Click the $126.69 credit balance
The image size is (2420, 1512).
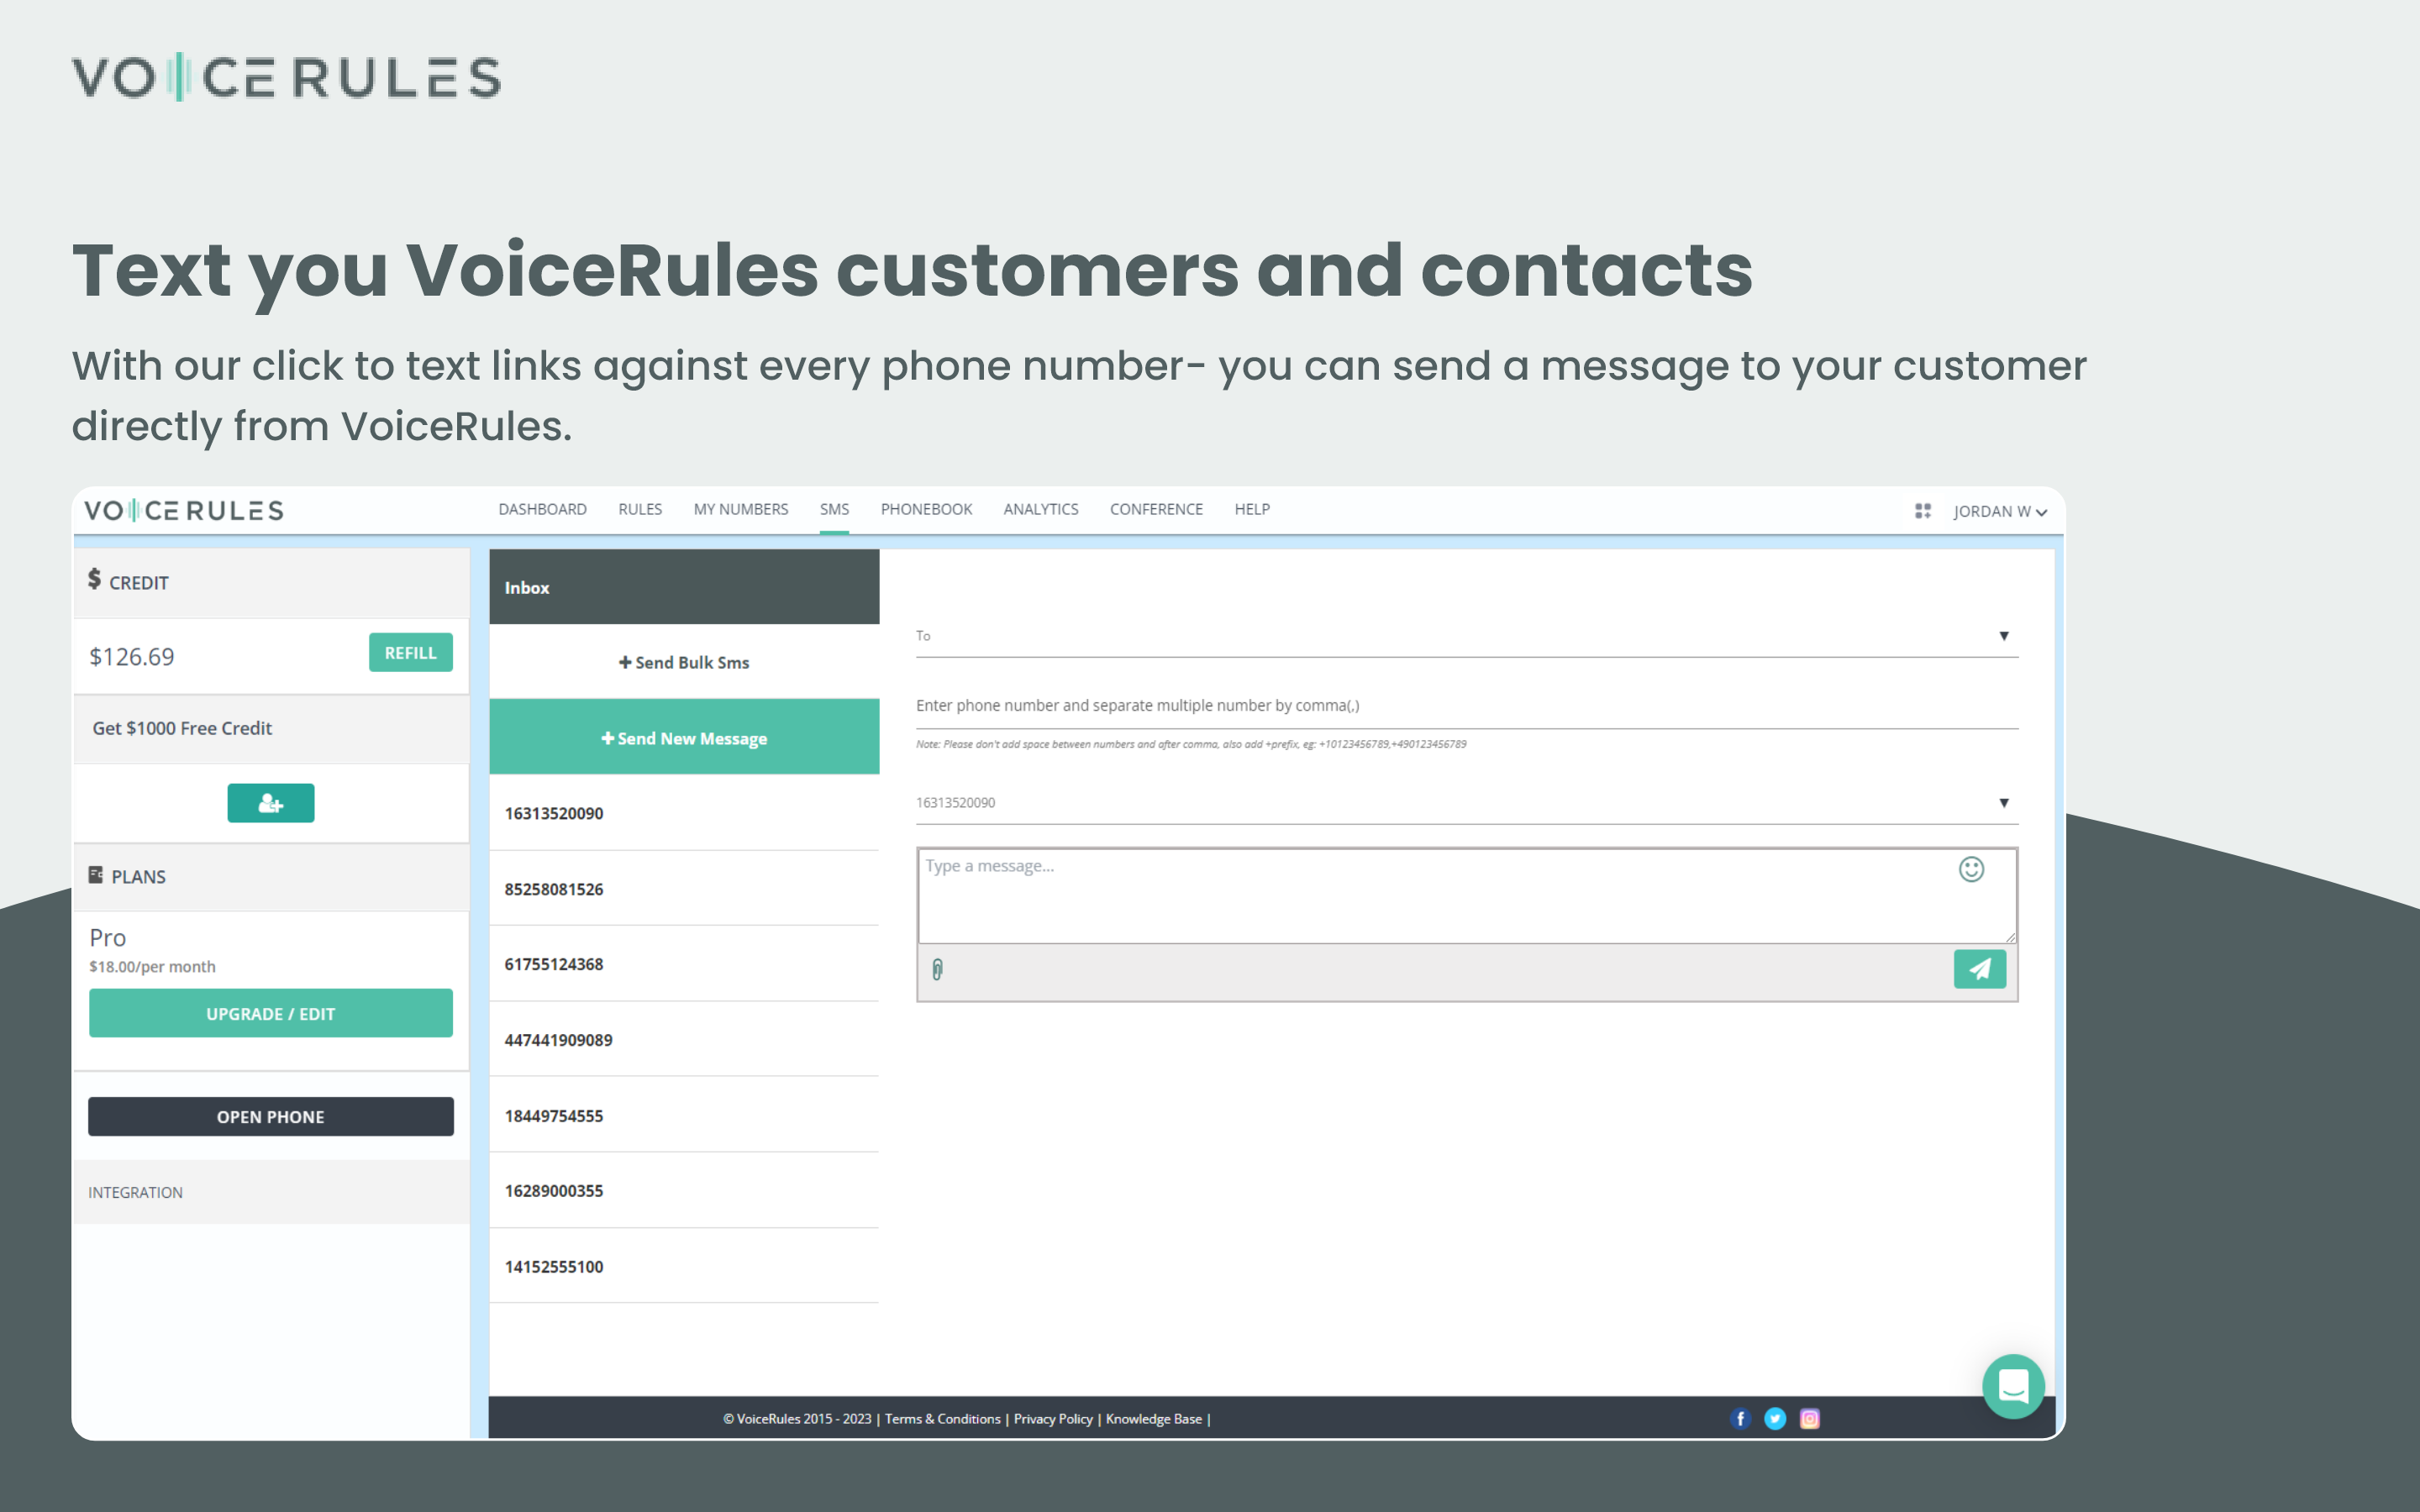pyautogui.click(x=132, y=656)
